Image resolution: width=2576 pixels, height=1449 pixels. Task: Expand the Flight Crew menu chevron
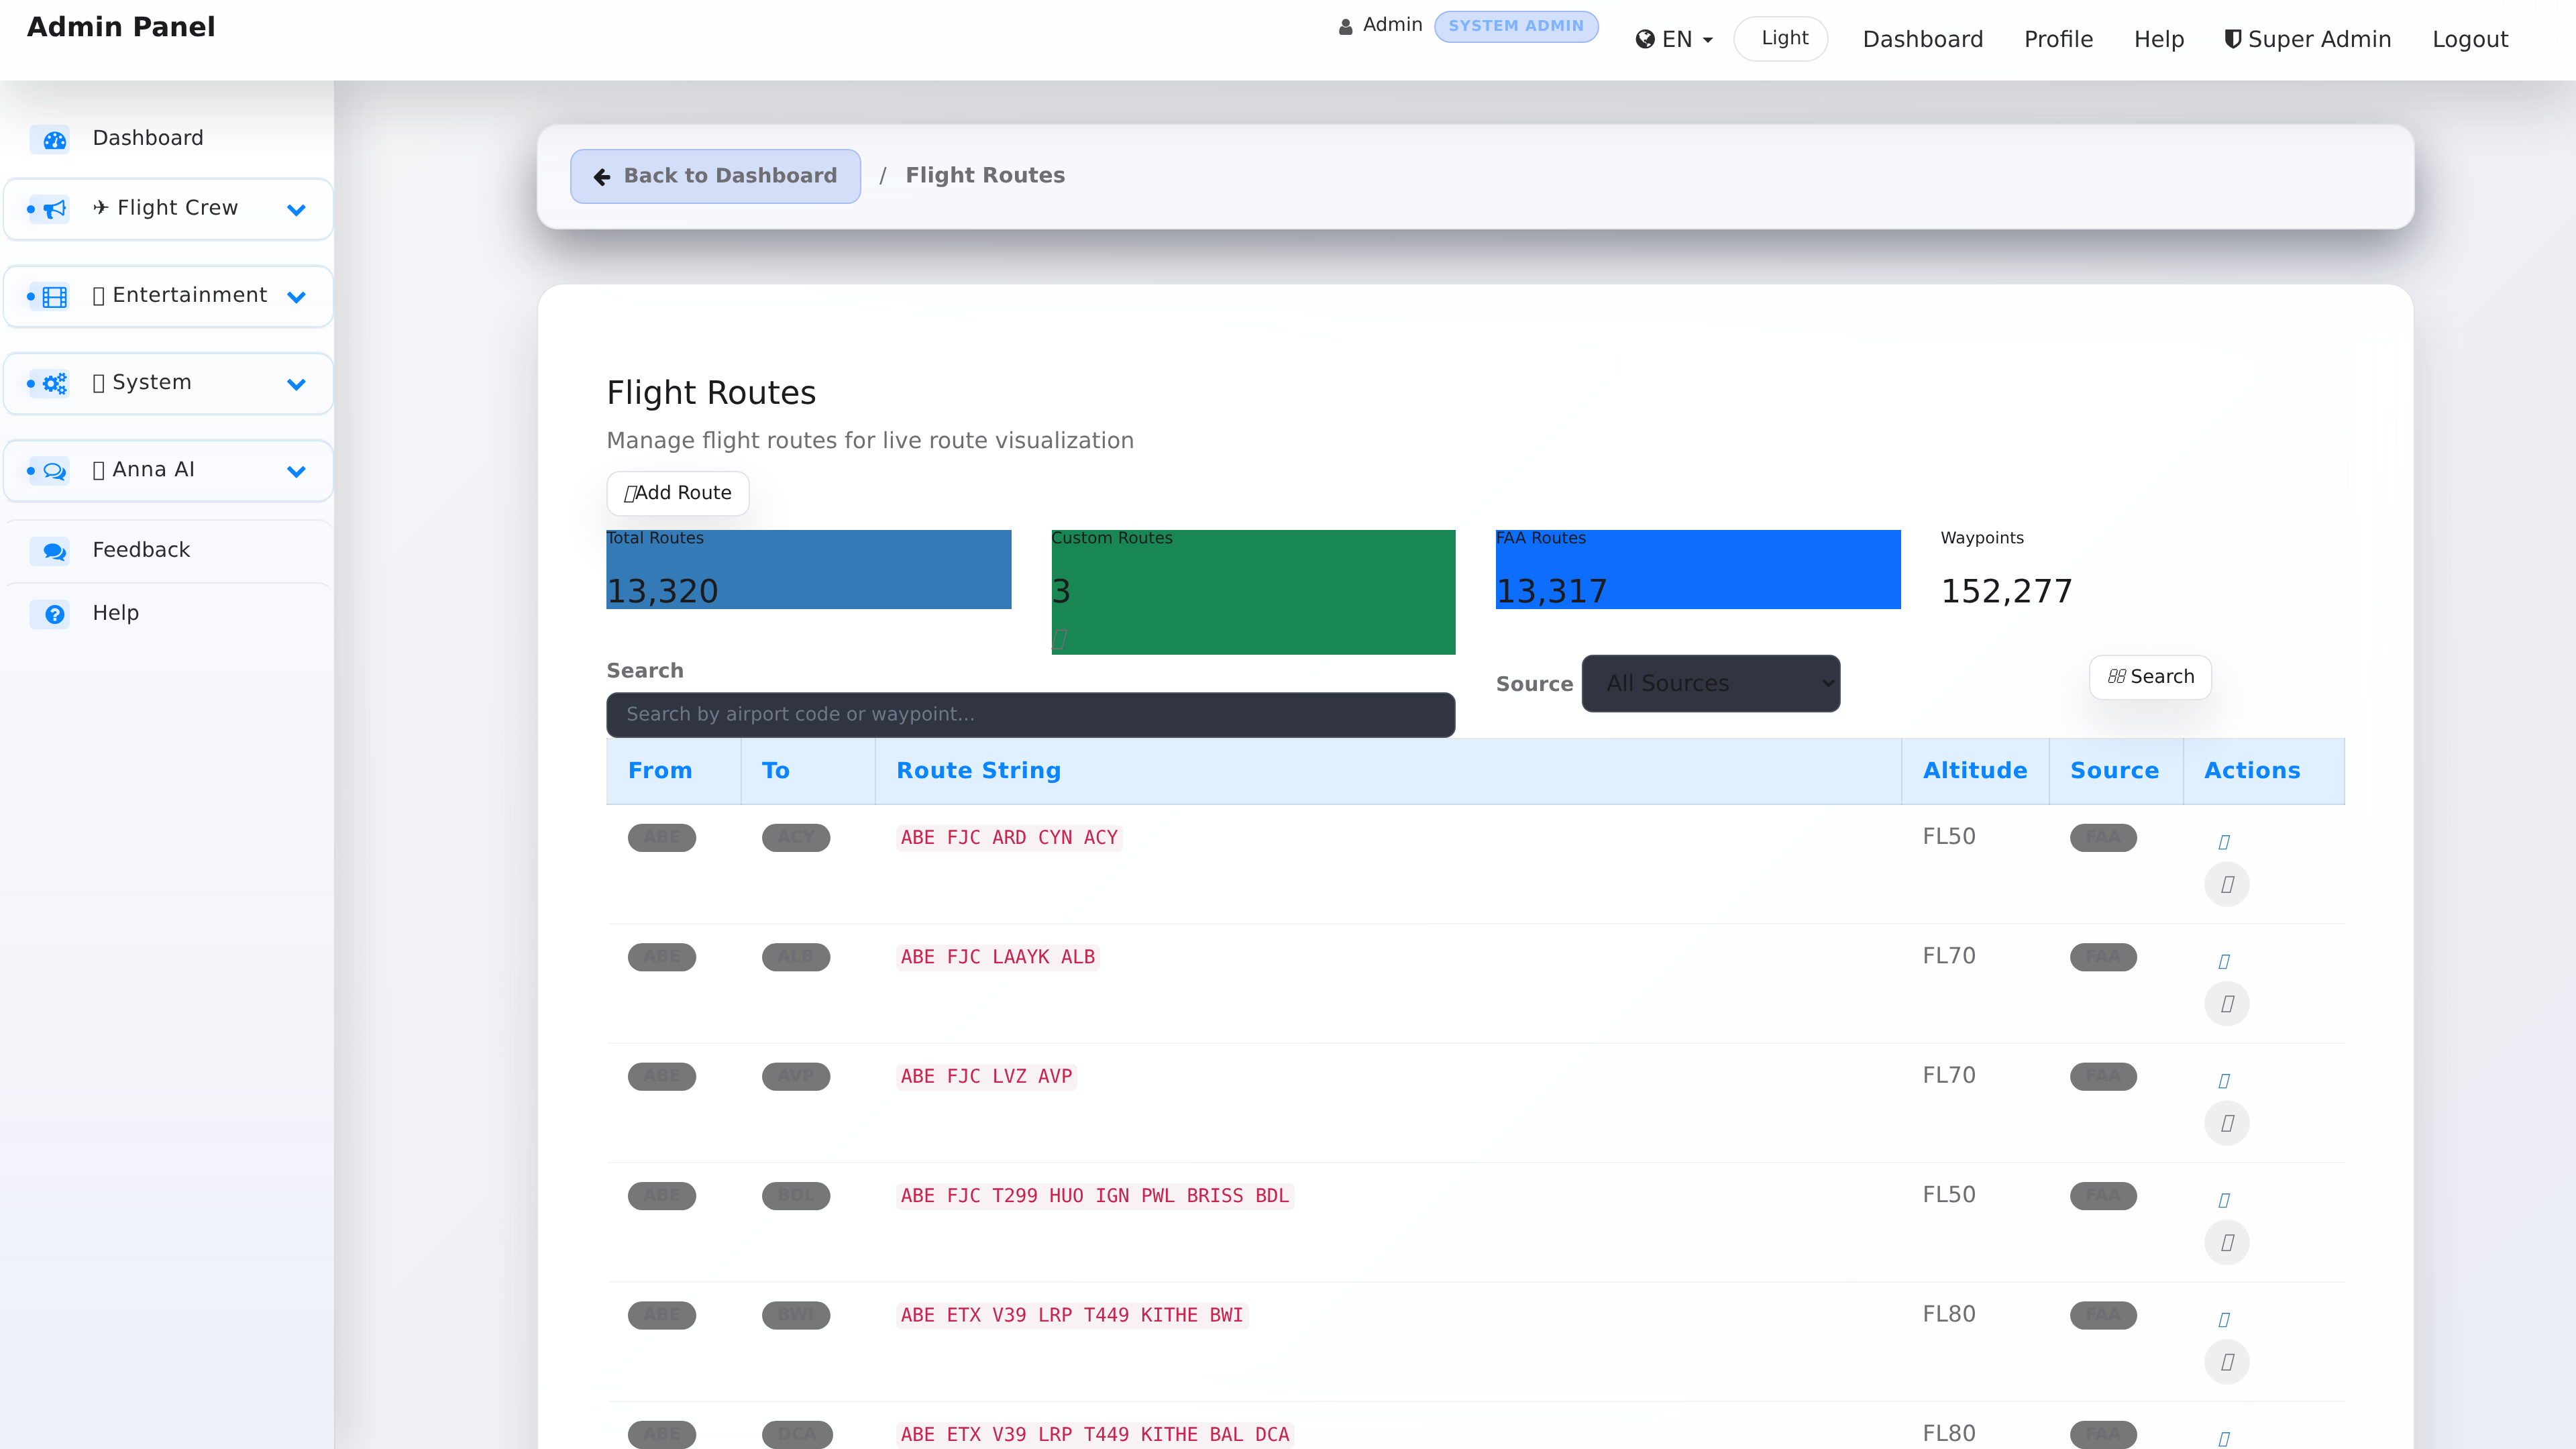click(296, 210)
